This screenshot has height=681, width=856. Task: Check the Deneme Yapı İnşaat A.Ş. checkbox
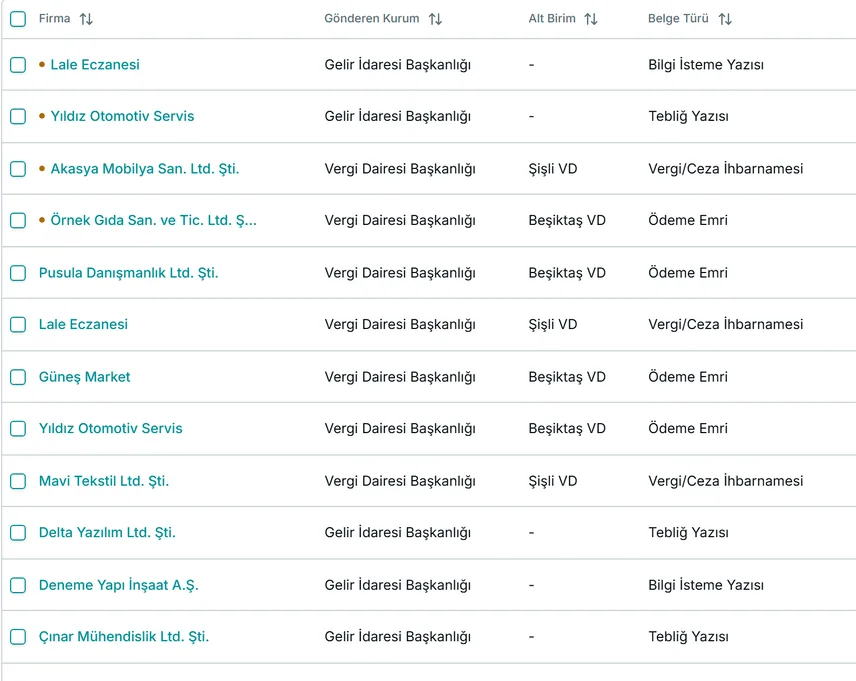click(x=18, y=585)
